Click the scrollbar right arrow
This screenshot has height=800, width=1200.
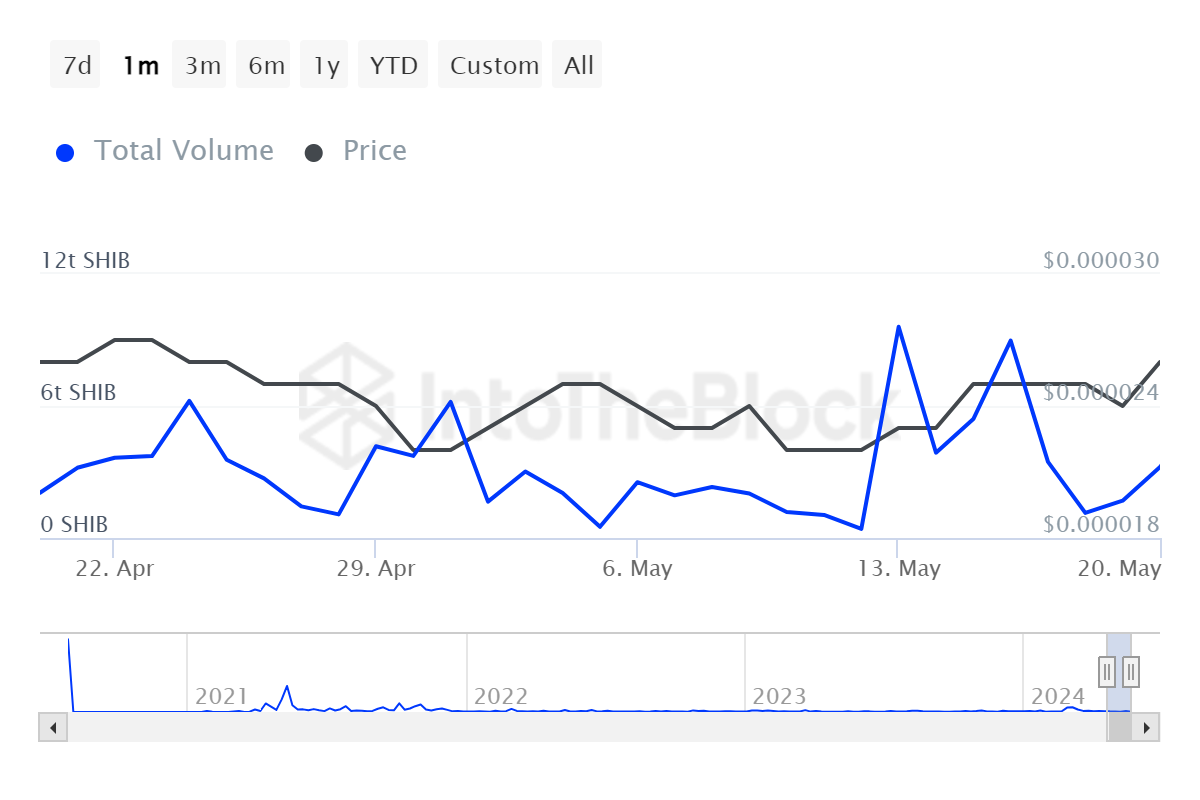point(1147,727)
